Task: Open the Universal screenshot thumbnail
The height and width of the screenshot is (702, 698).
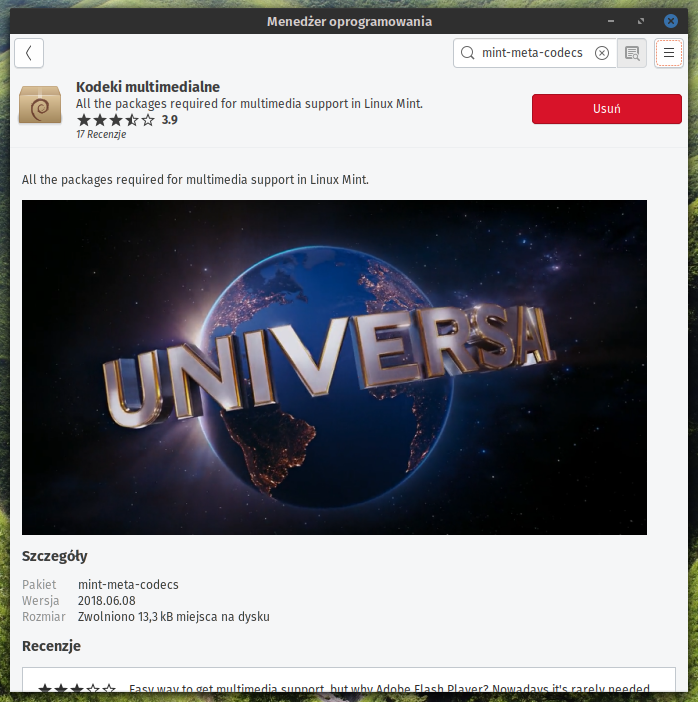Action: coord(334,367)
